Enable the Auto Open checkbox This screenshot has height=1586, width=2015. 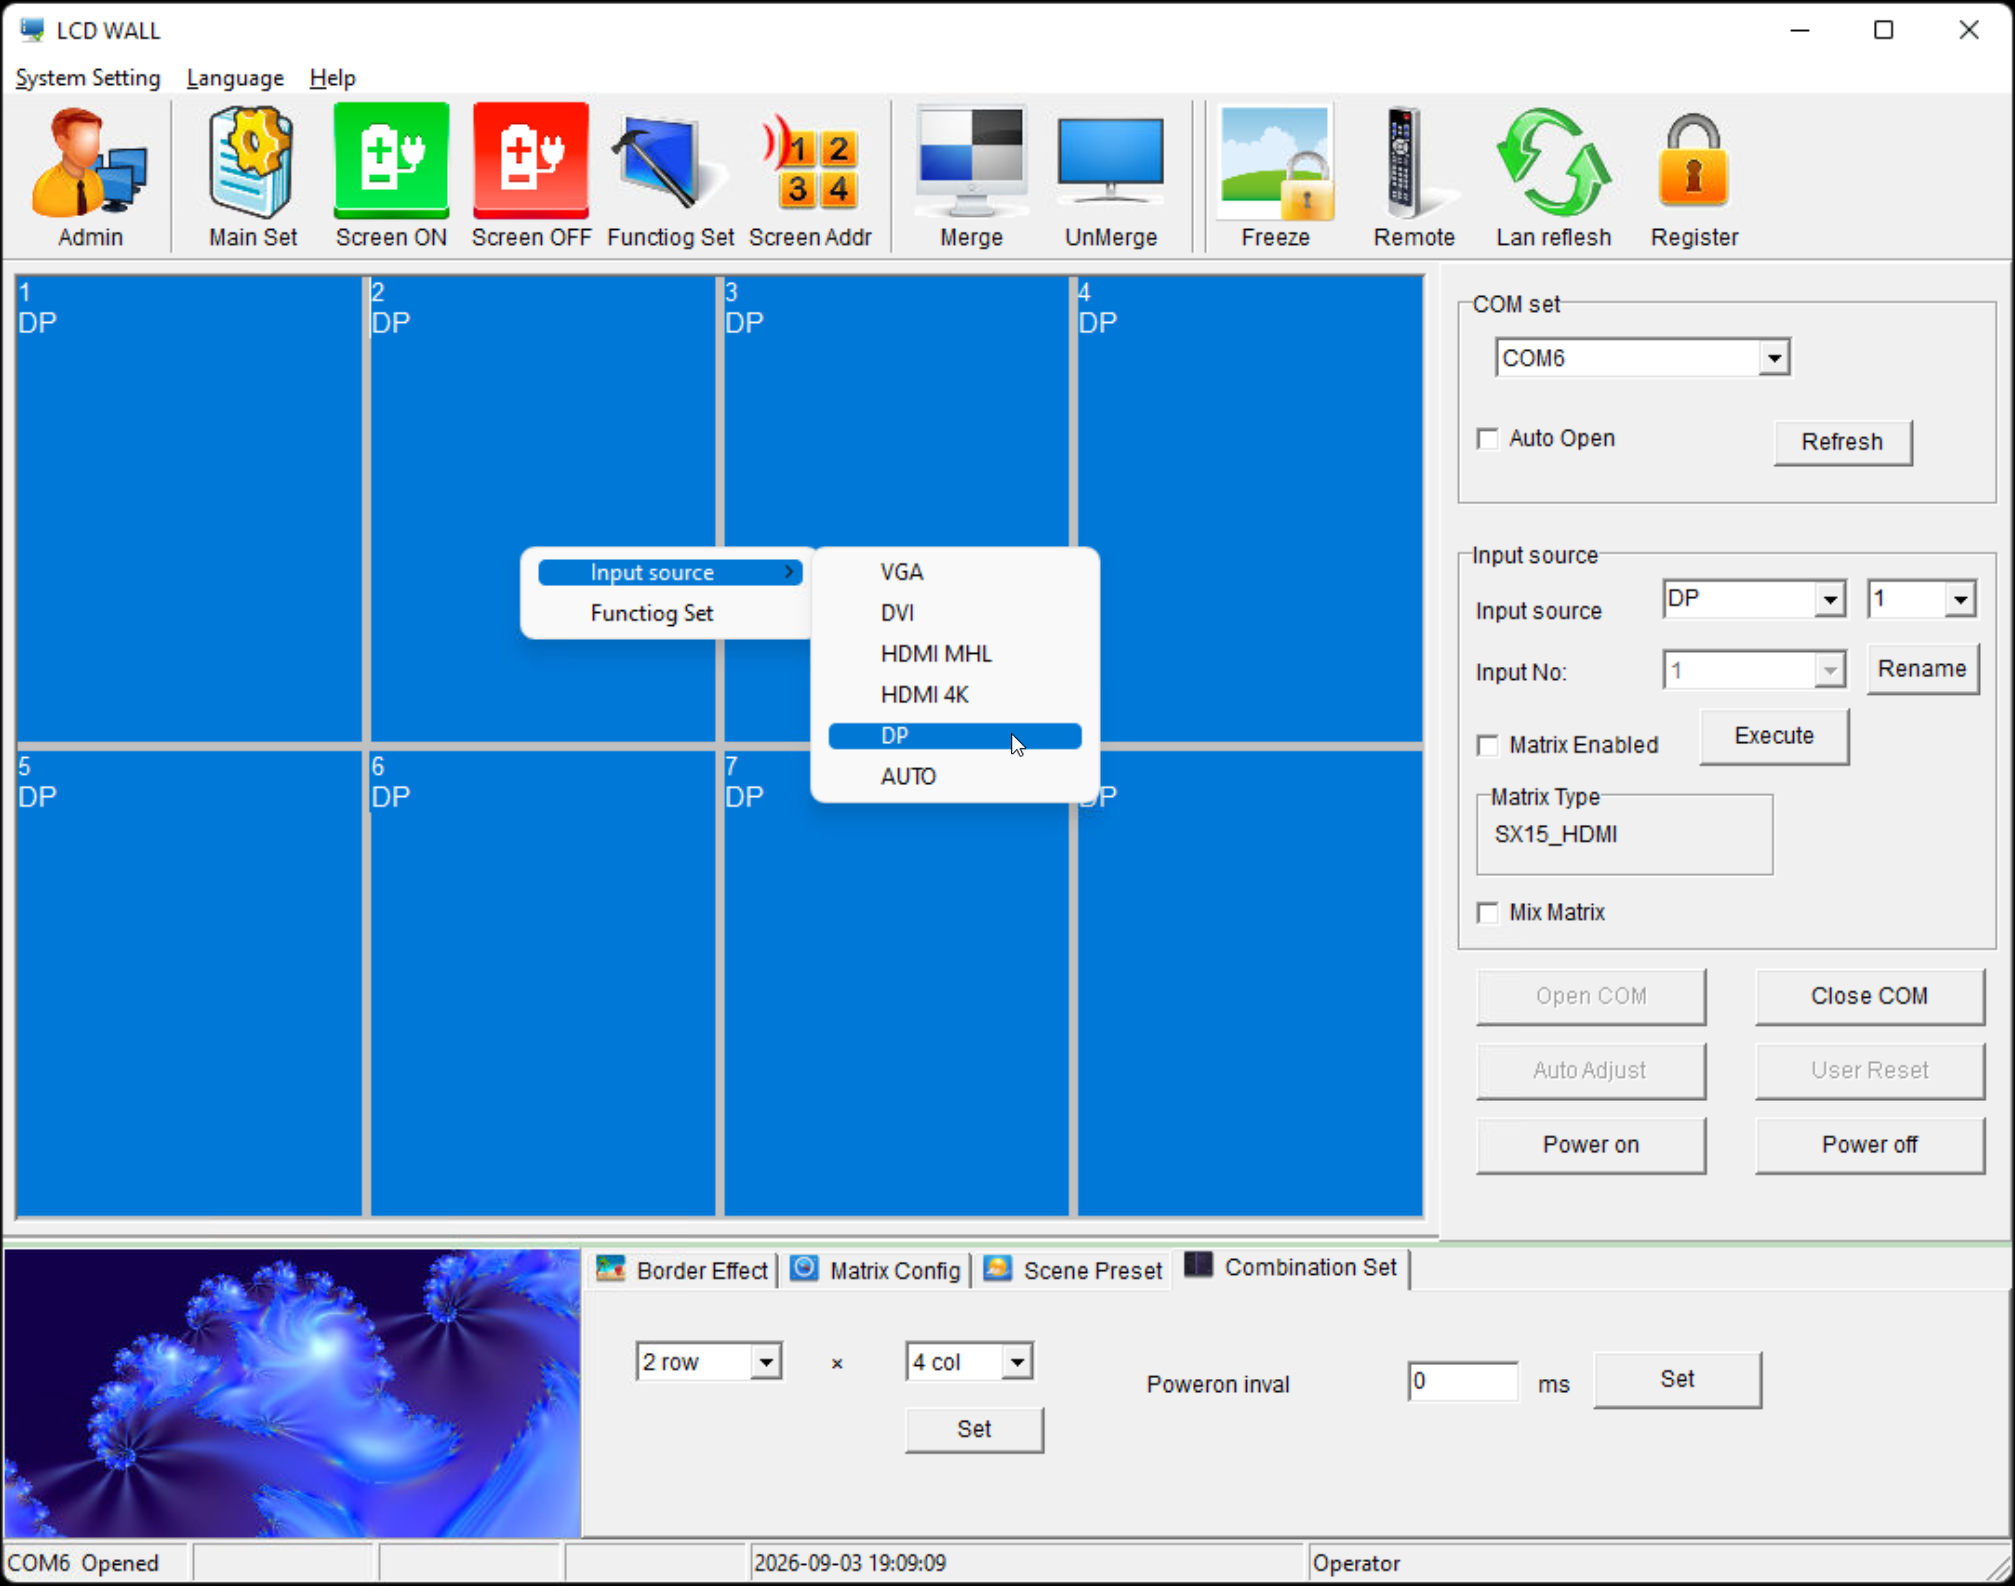click(1488, 438)
